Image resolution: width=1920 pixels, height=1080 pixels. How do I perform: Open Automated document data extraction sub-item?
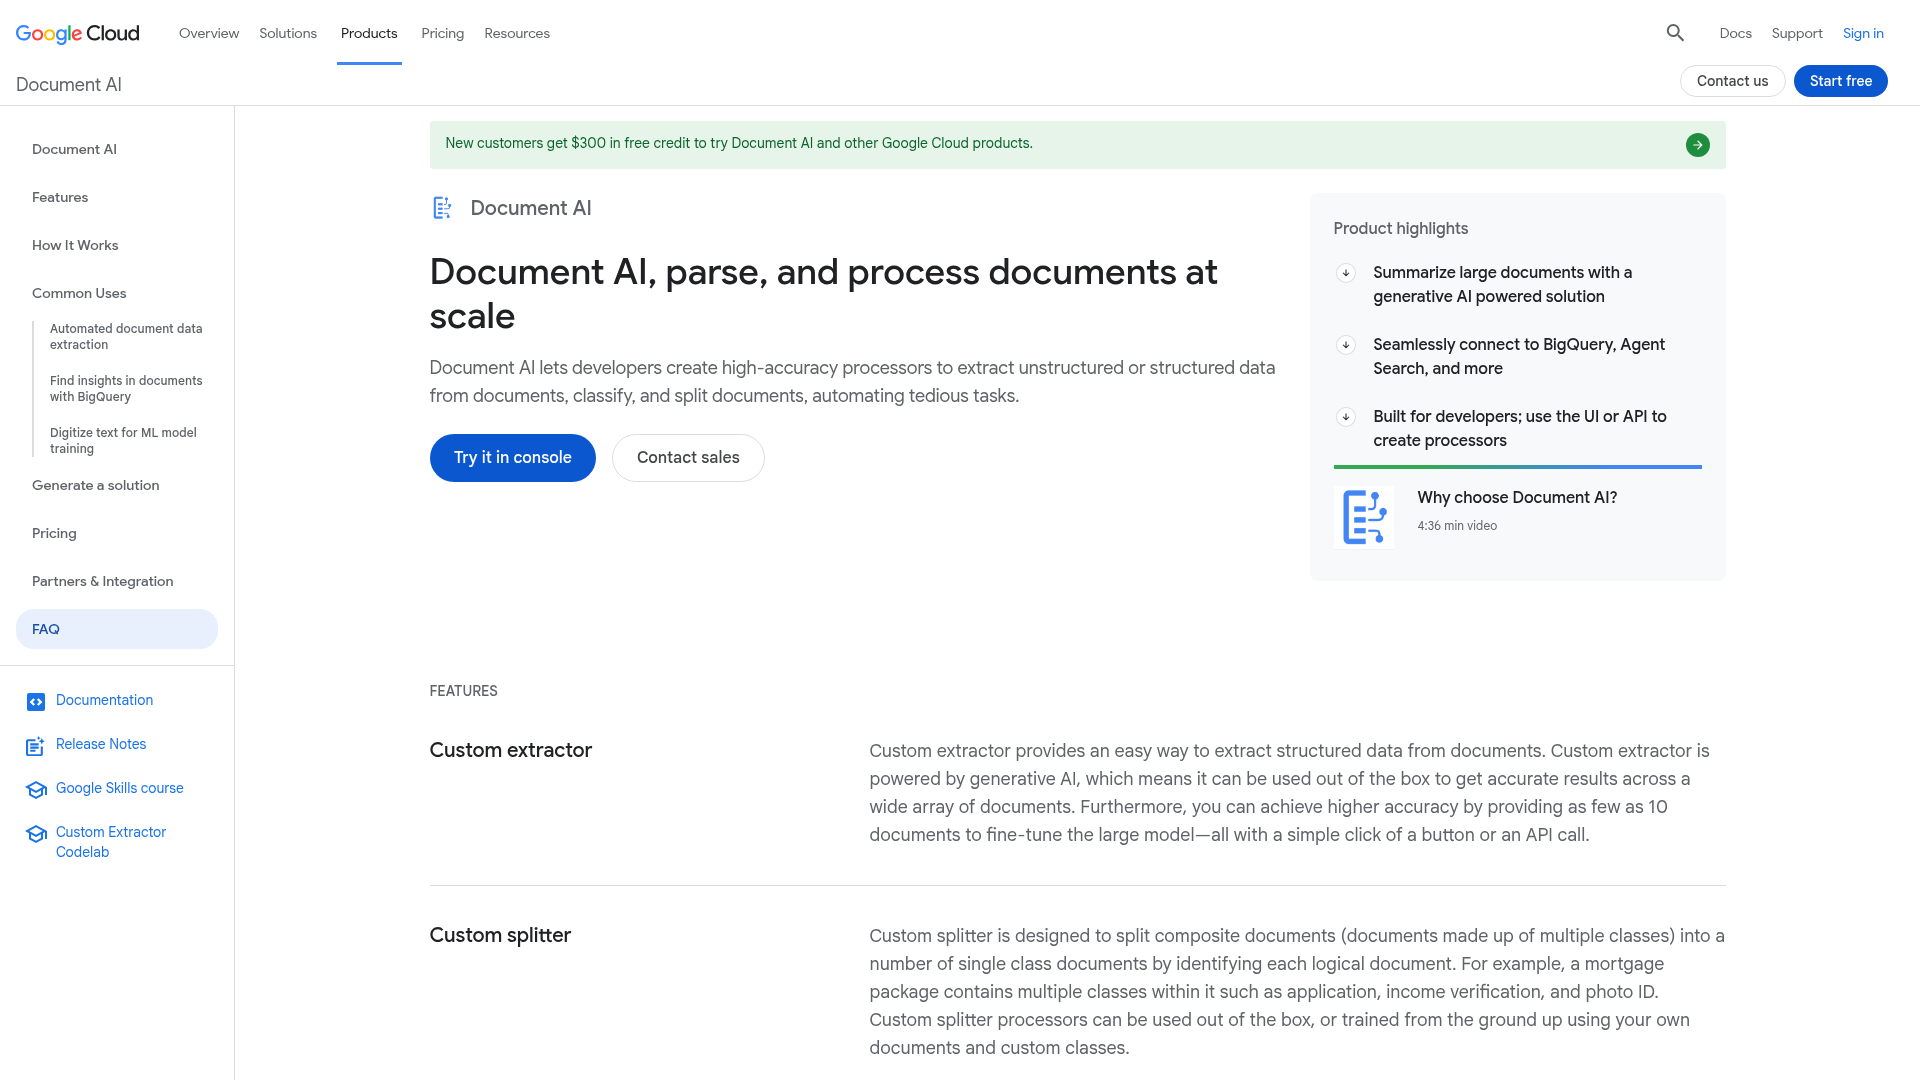point(126,336)
